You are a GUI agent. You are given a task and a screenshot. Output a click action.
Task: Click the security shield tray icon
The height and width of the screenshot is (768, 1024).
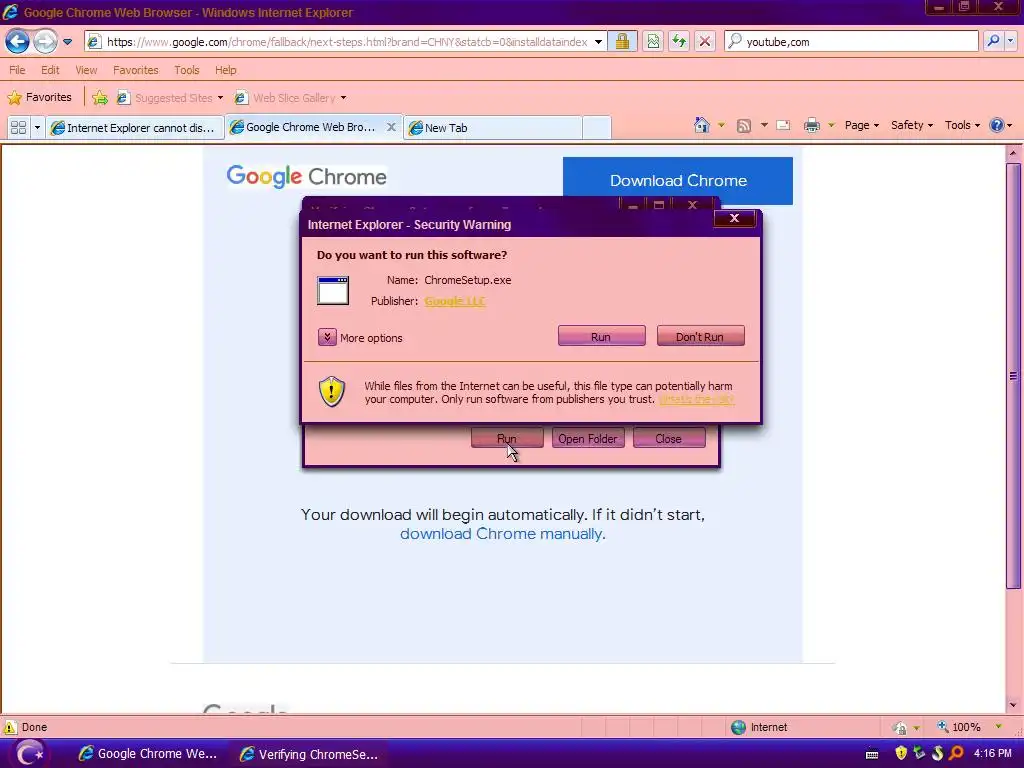pyautogui.click(x=901, y=753)
